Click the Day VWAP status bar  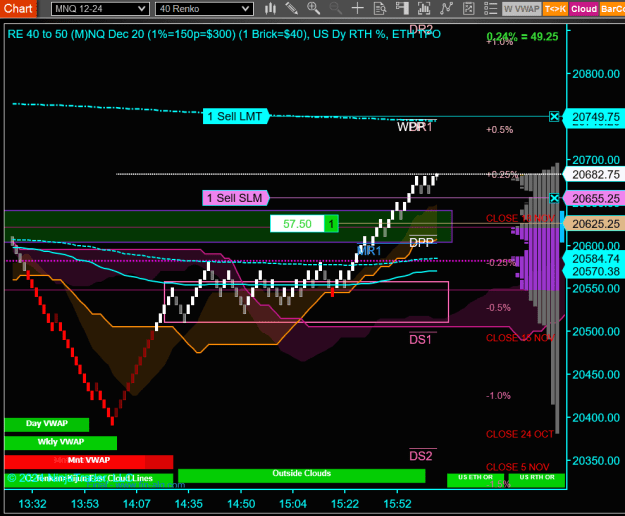point(47,424)
